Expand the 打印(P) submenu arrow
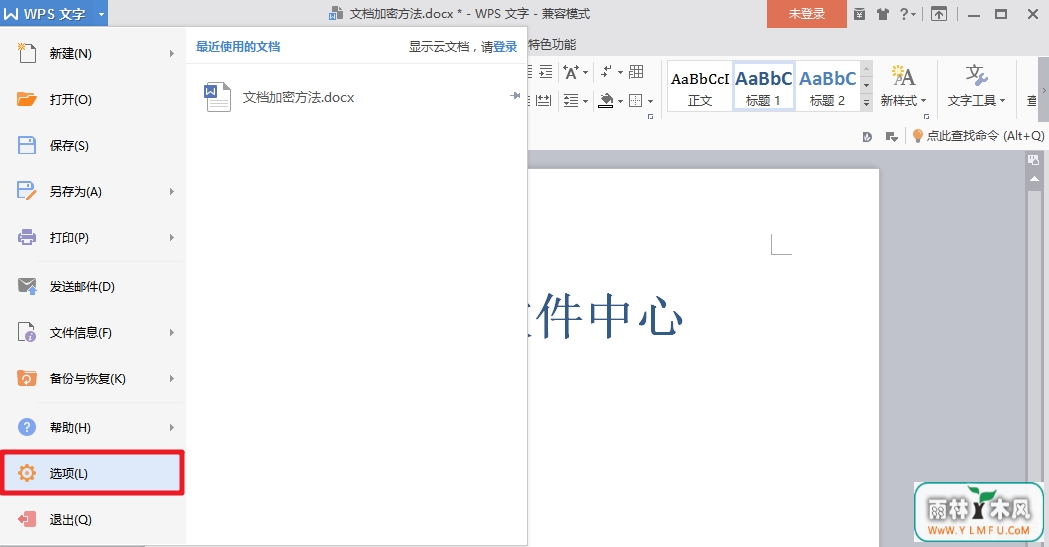The width and height of the screenshot is (1049, 547). (x=171, y=237)
